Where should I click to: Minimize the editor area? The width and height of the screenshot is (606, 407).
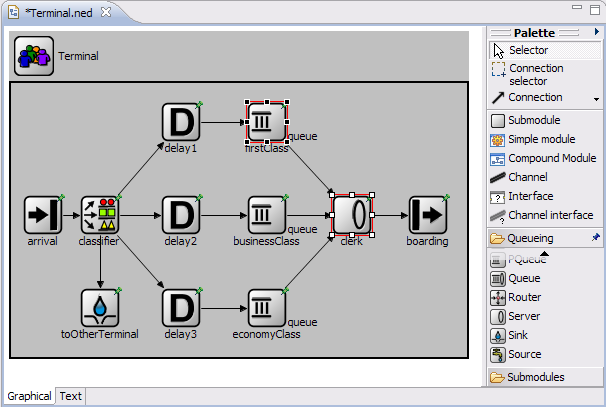(x=577, y=7)
